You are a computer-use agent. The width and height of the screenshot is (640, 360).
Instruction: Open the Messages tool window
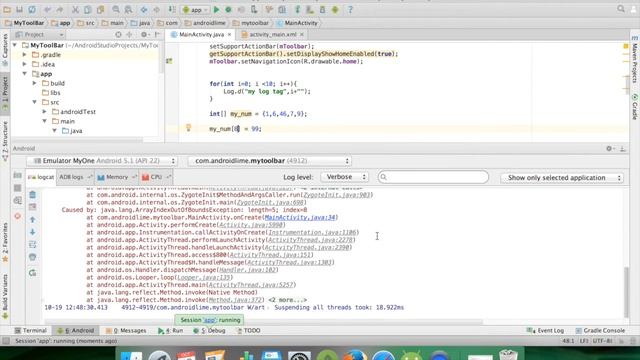pos(126,331)
